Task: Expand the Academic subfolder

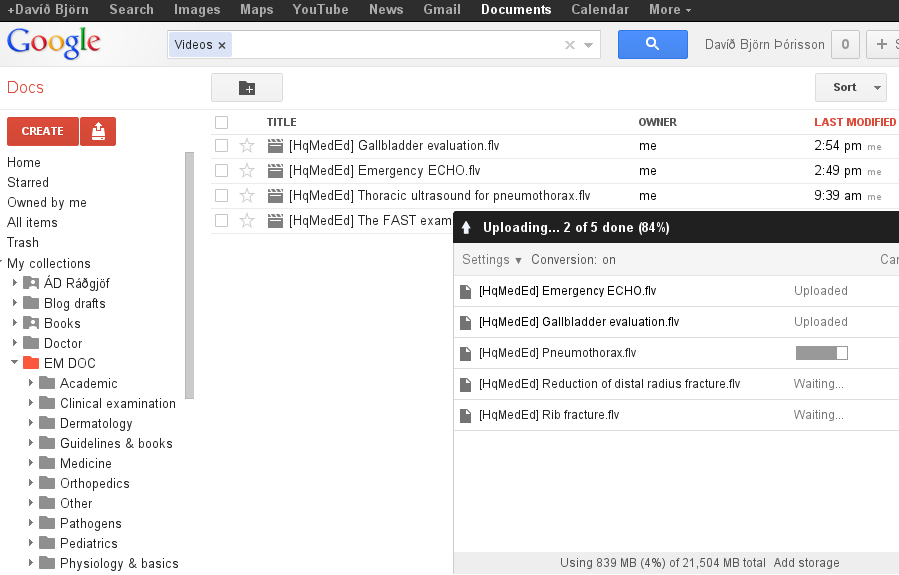Action: pyautogui.click(x=31, y=383)
